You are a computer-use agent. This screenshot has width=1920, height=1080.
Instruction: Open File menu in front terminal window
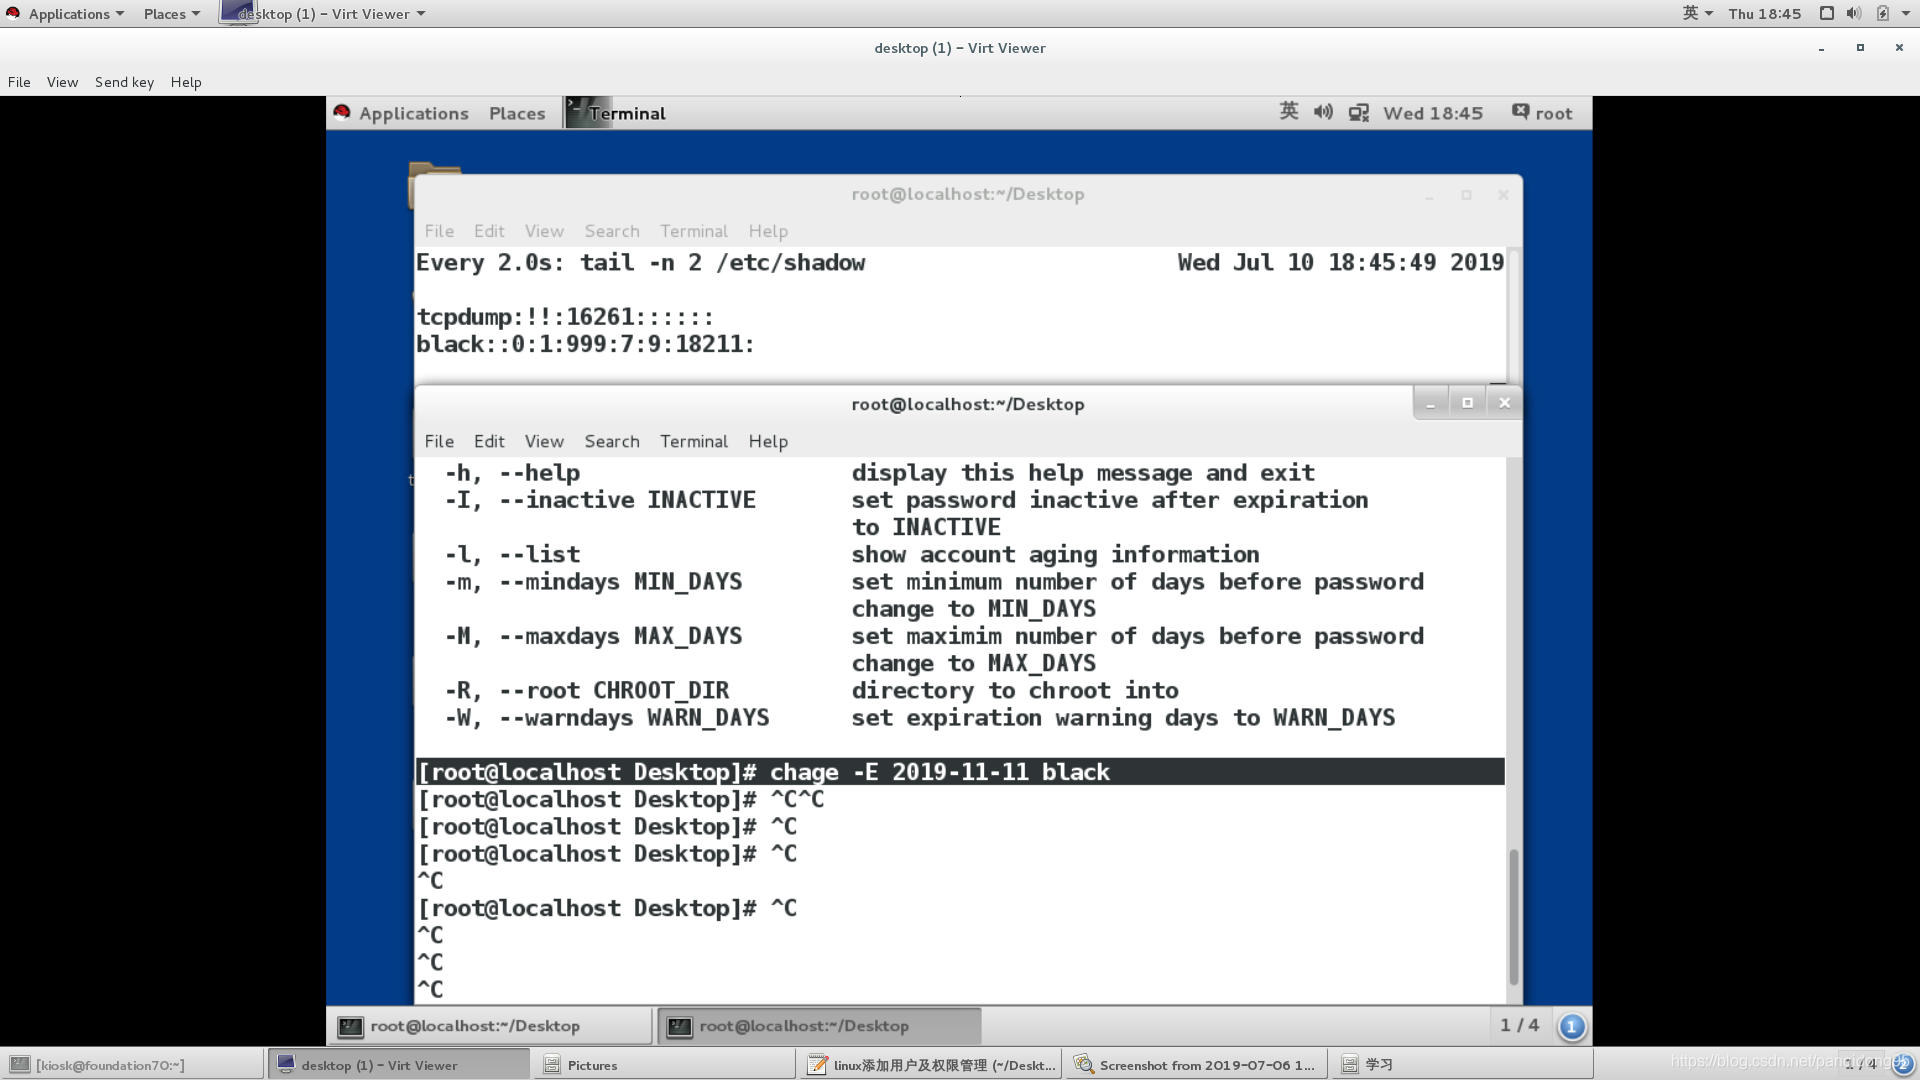coord(439,441)
